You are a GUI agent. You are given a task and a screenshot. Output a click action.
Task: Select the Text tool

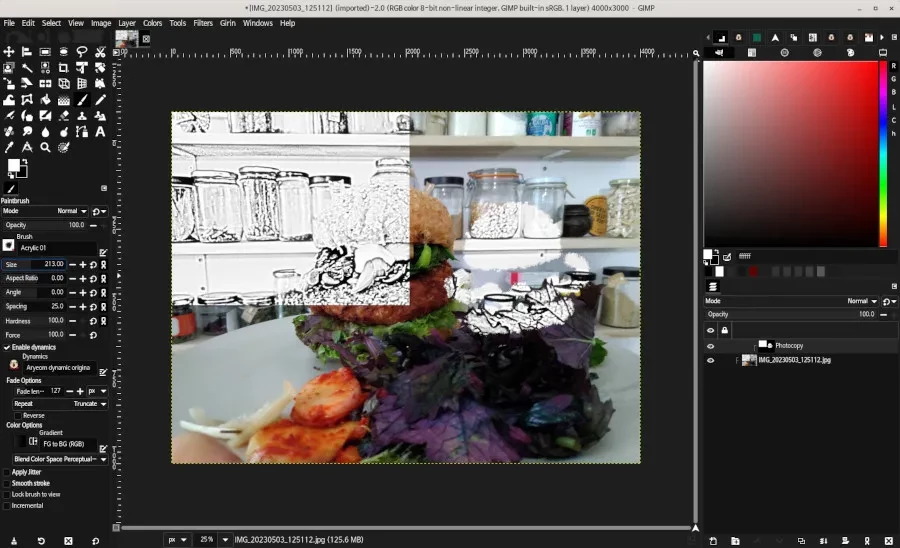click(100, 131)
